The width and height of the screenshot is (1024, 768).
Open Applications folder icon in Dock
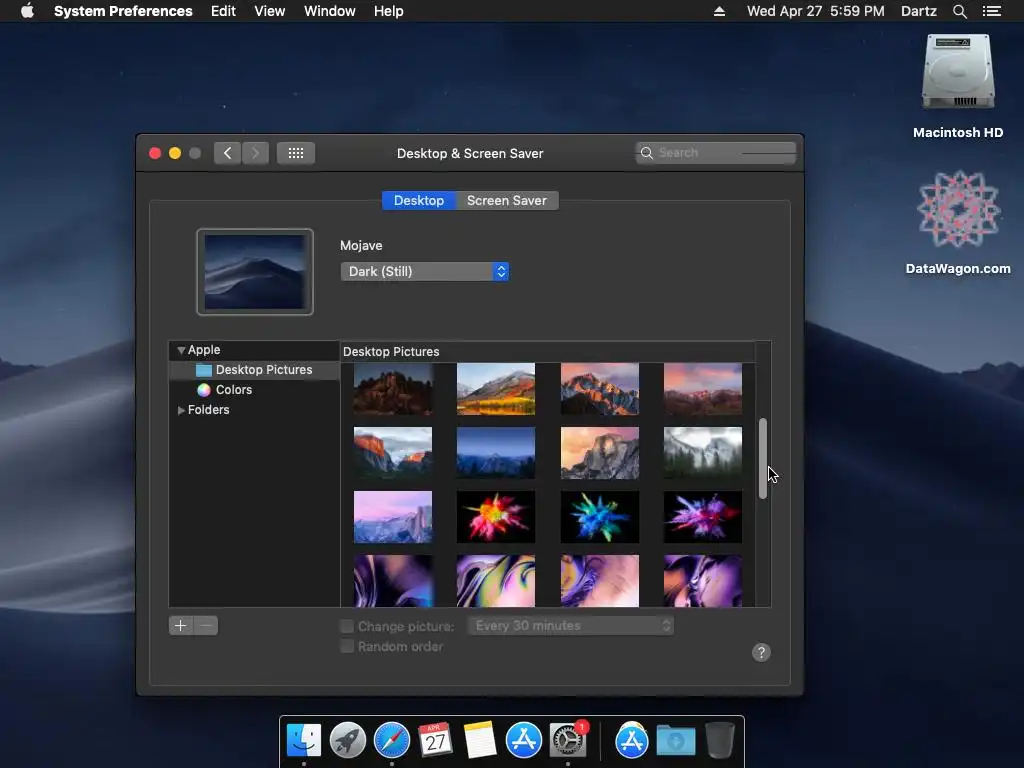pos(632,741)
